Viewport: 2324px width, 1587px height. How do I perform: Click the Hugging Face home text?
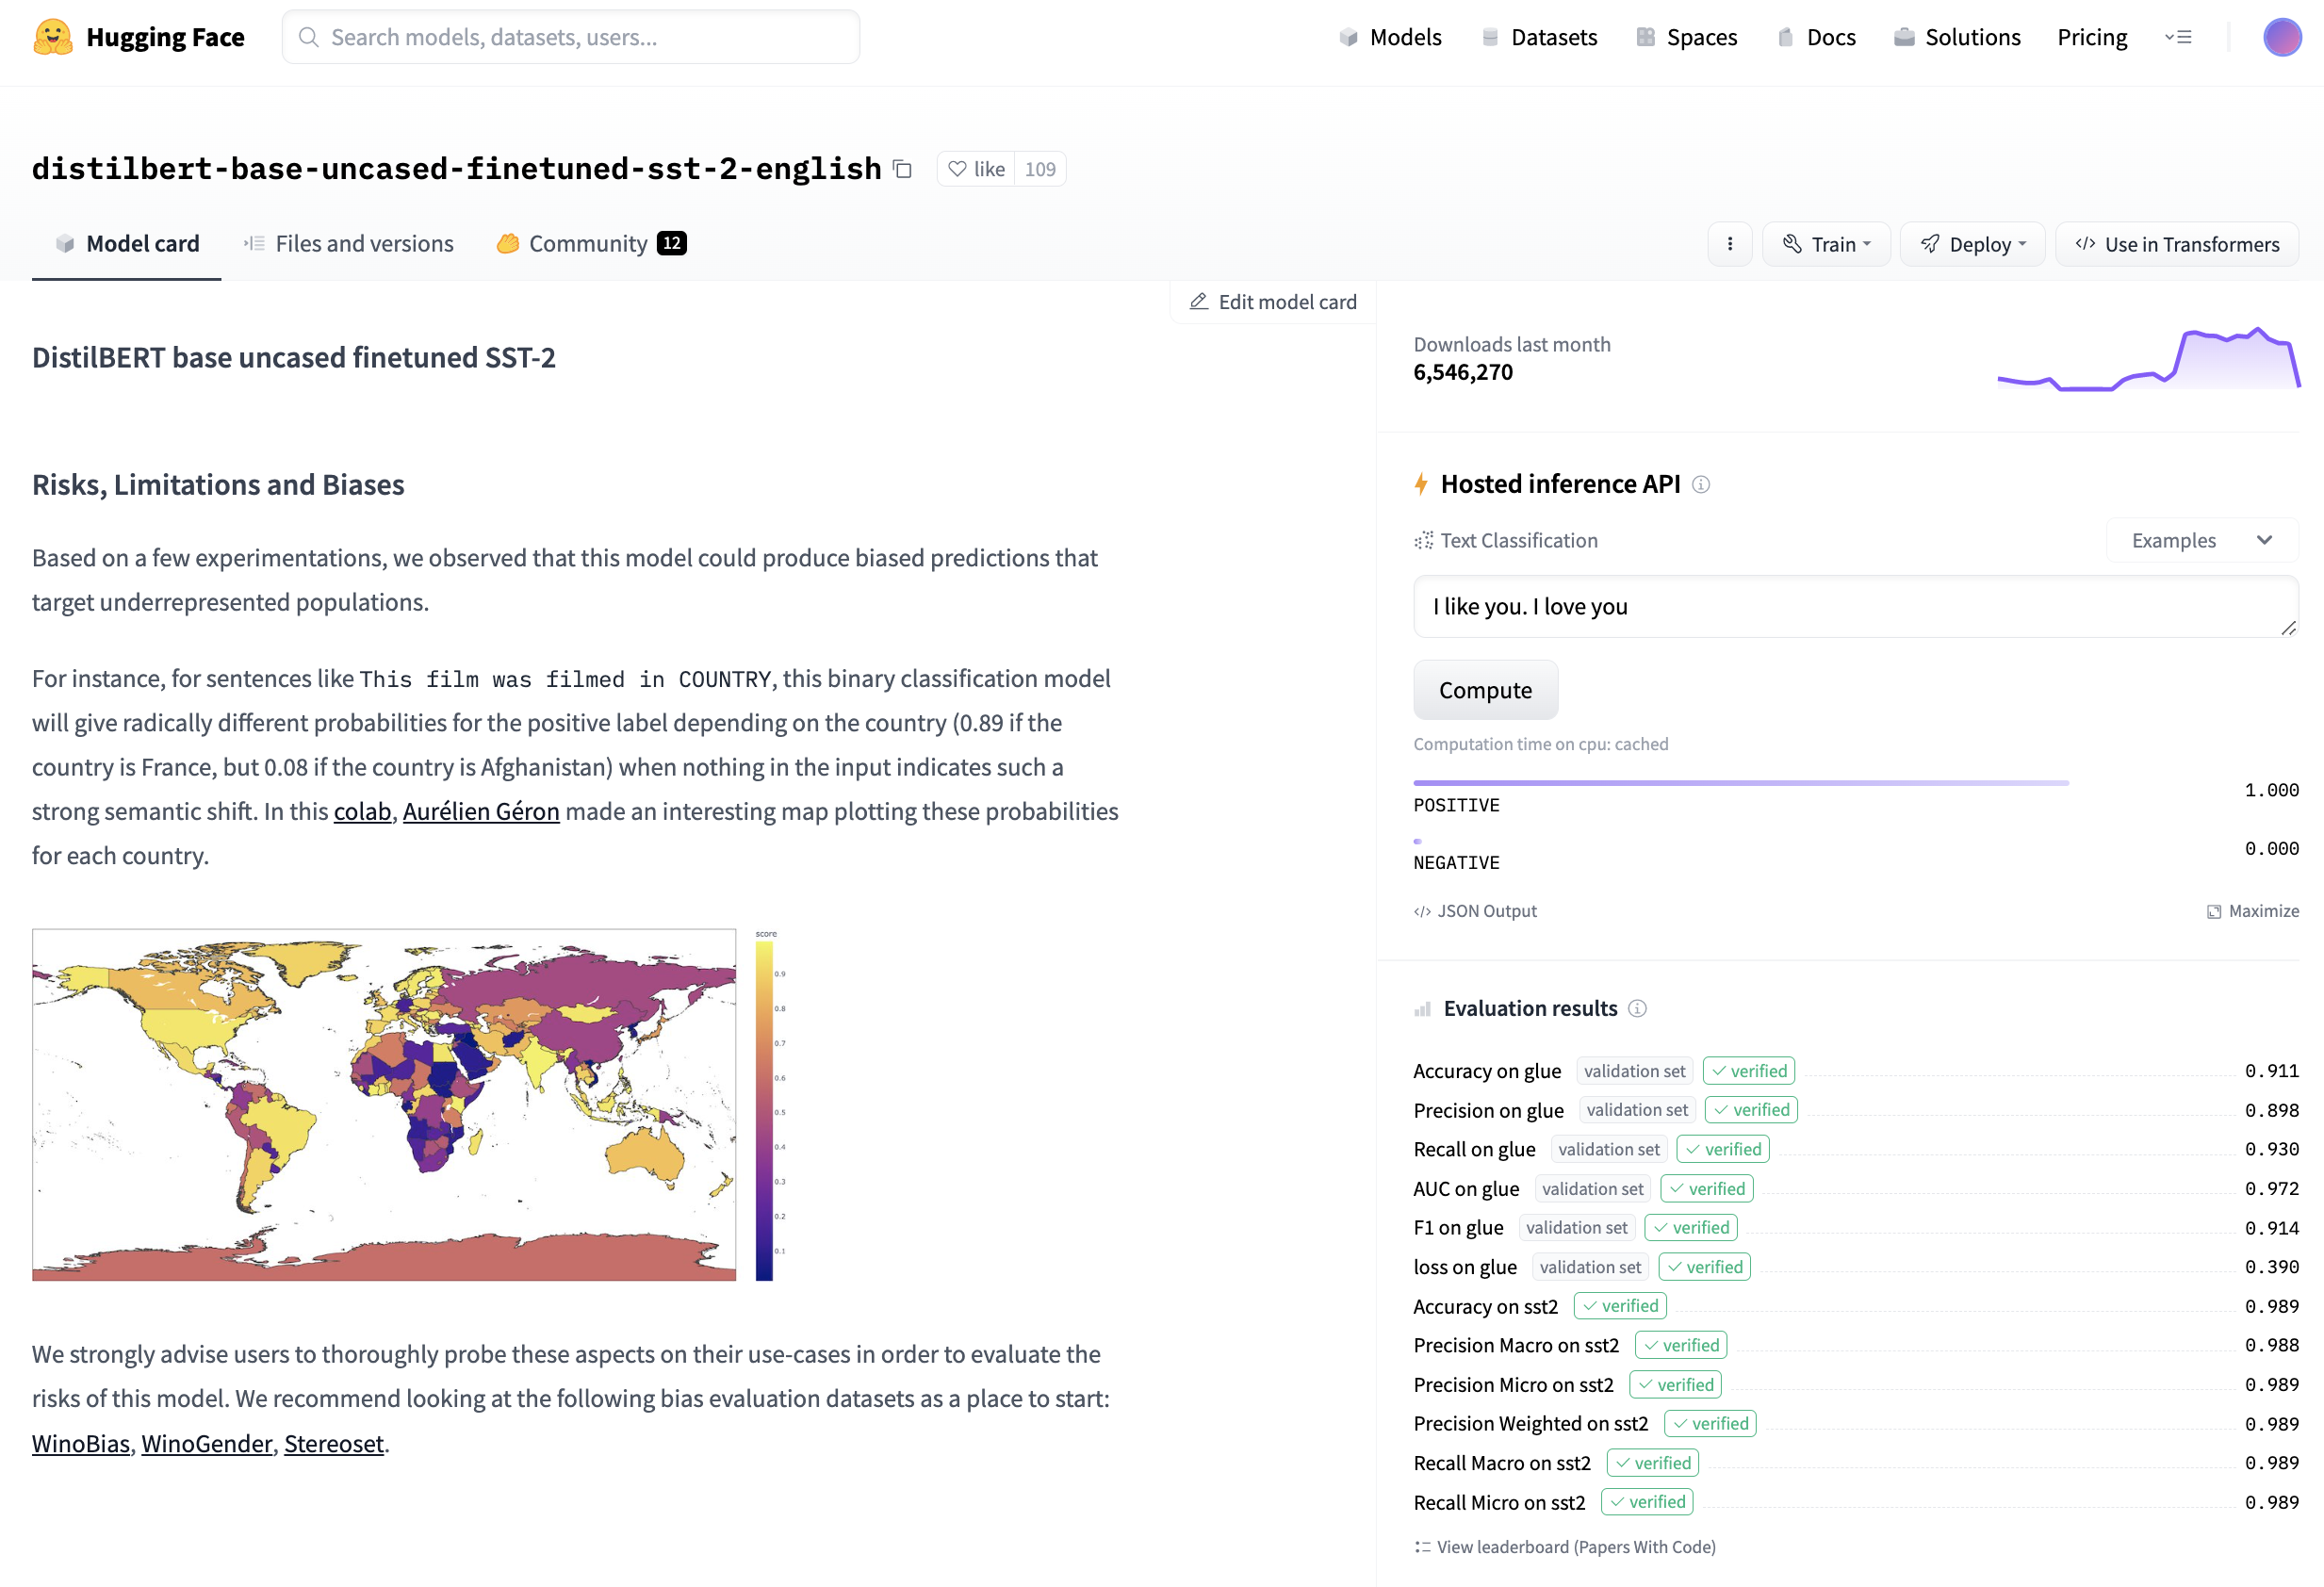point(165,37)
